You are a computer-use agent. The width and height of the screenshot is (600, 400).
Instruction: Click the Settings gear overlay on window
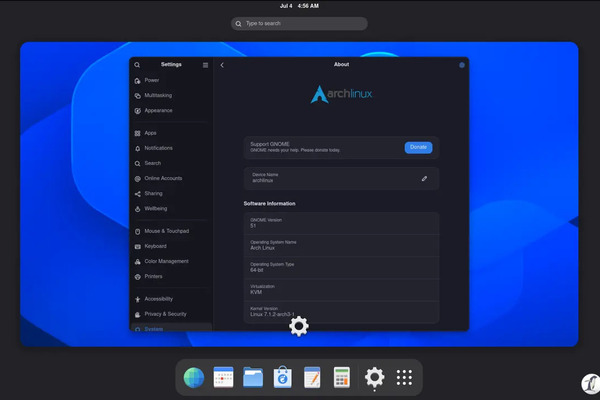pos(299,326)
